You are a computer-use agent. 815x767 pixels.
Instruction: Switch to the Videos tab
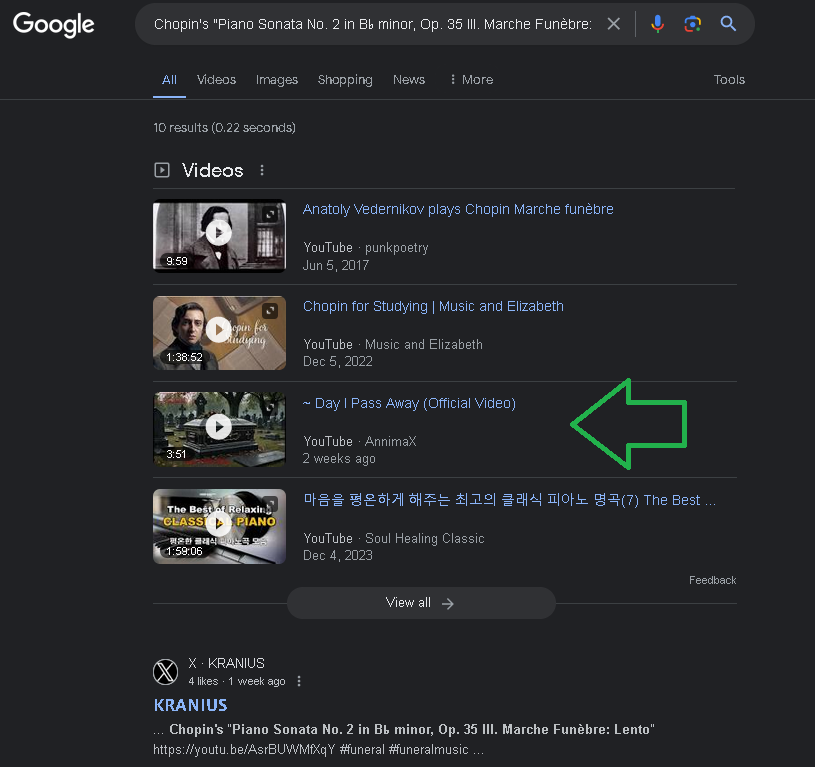pos(216,80)
